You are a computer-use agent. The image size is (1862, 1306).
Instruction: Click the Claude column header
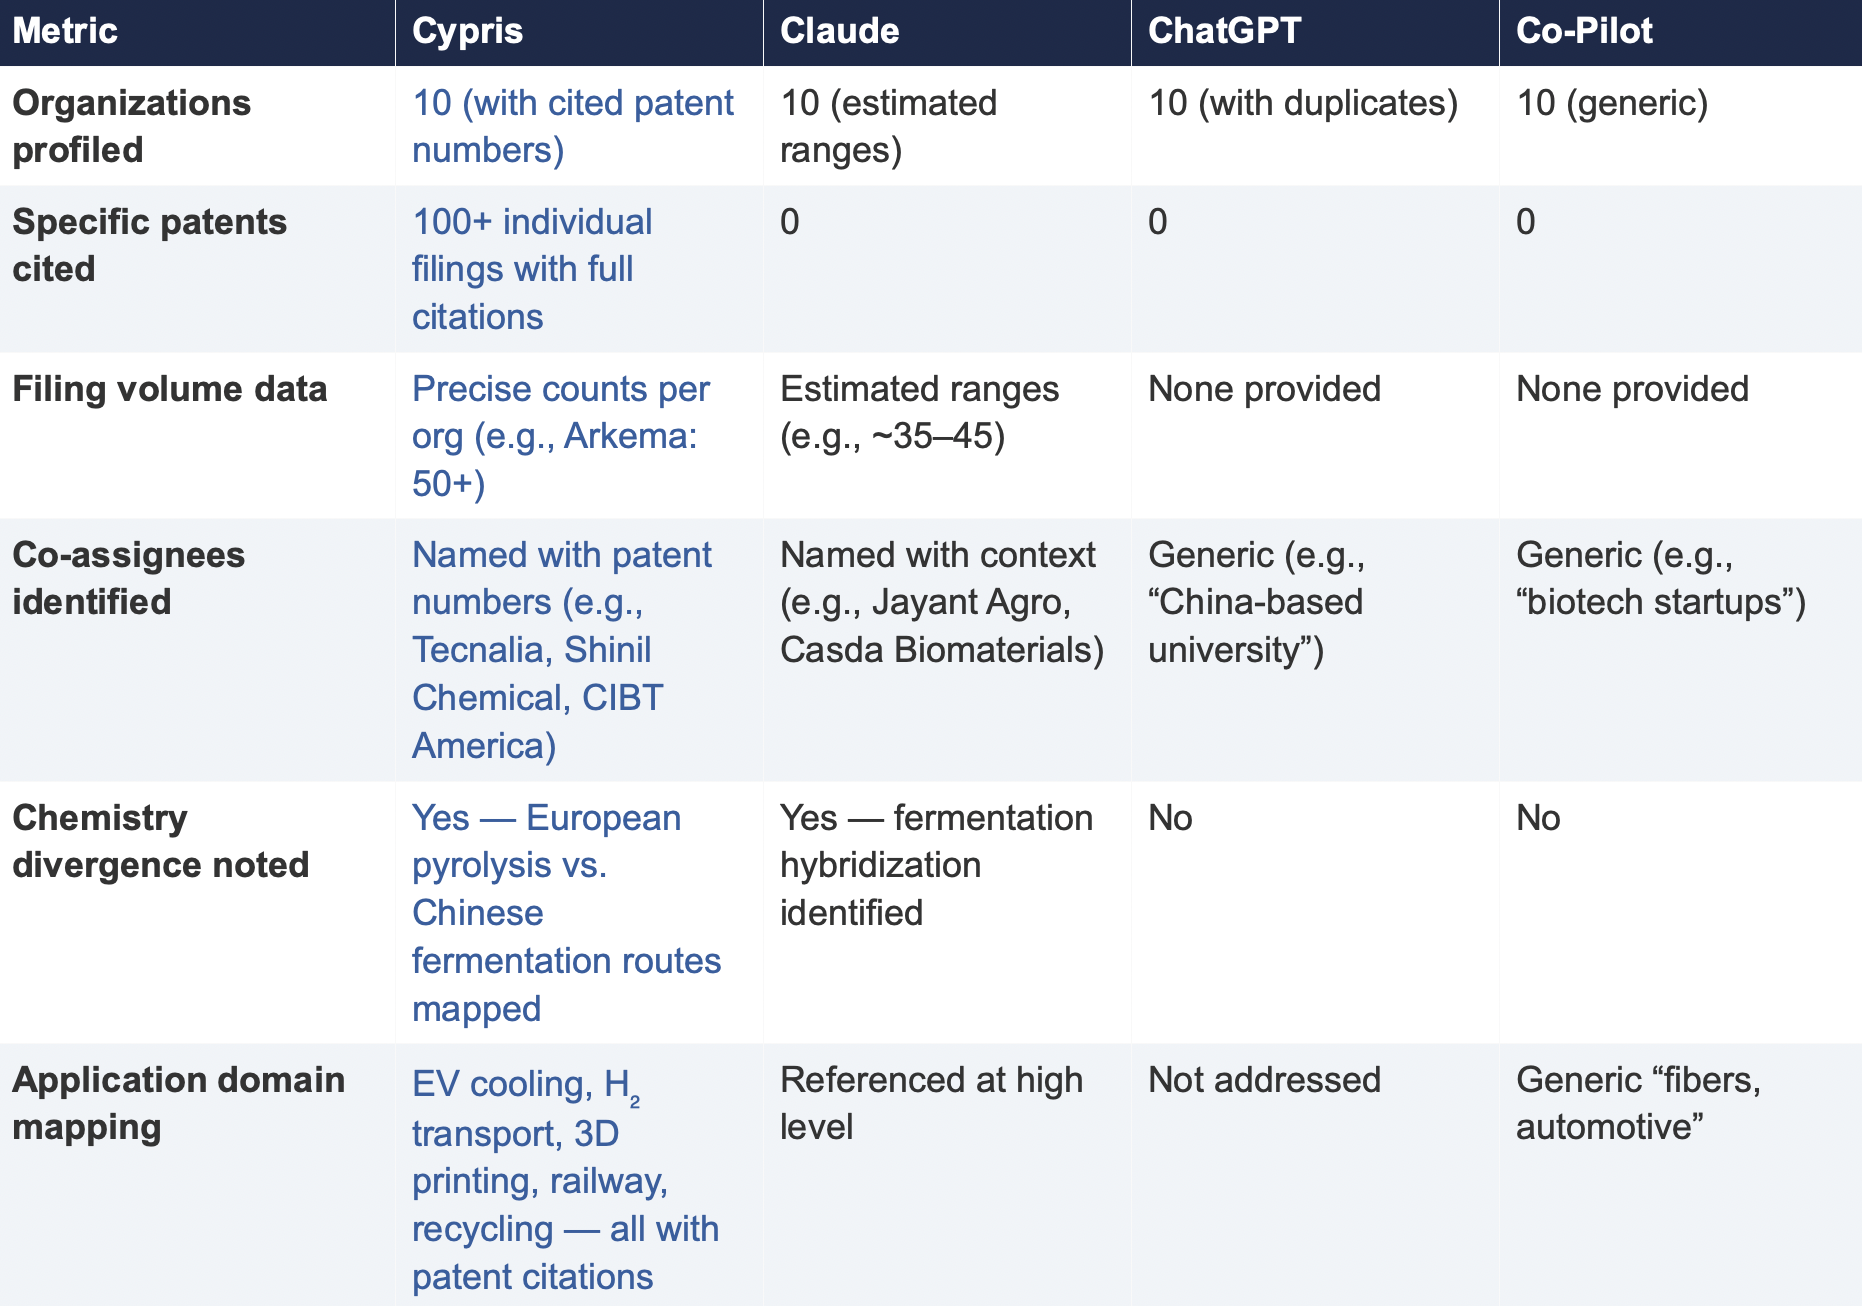coord(839,31)
